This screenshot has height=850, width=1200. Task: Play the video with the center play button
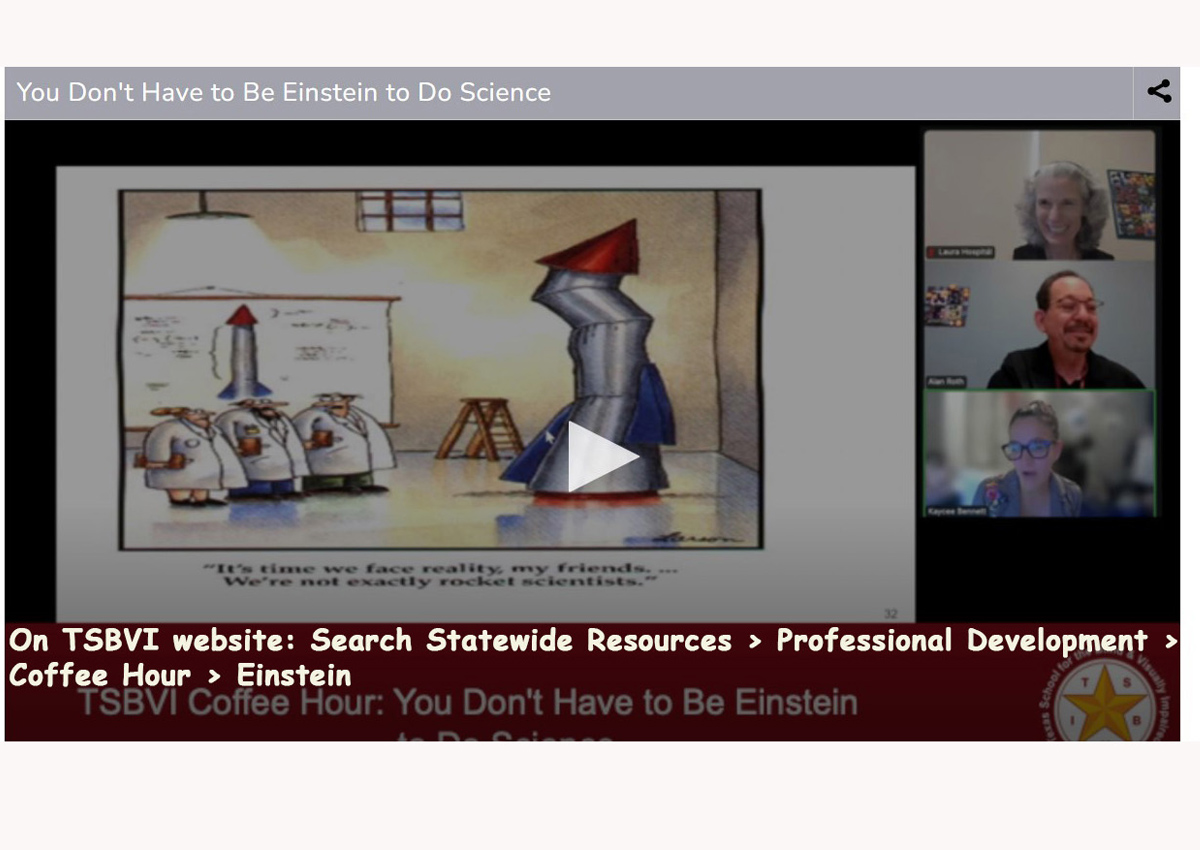[x=601, y=456]
